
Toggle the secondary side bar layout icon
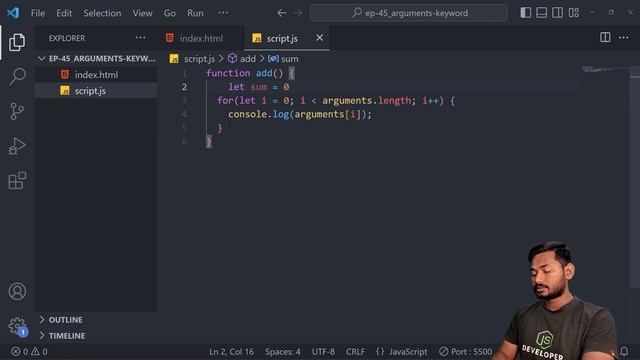(x=558, y=13)
